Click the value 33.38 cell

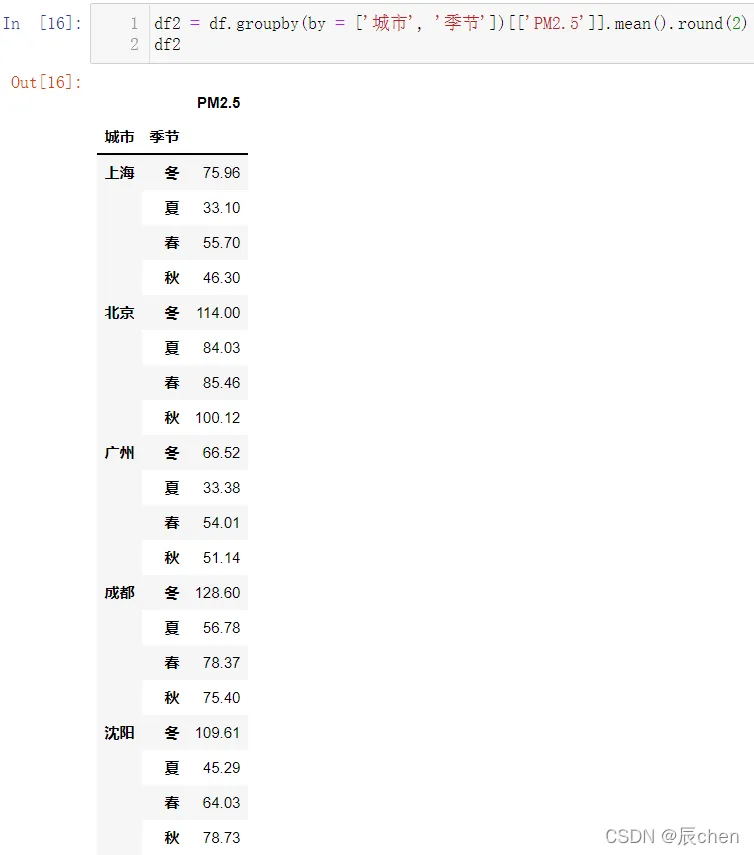221,488
